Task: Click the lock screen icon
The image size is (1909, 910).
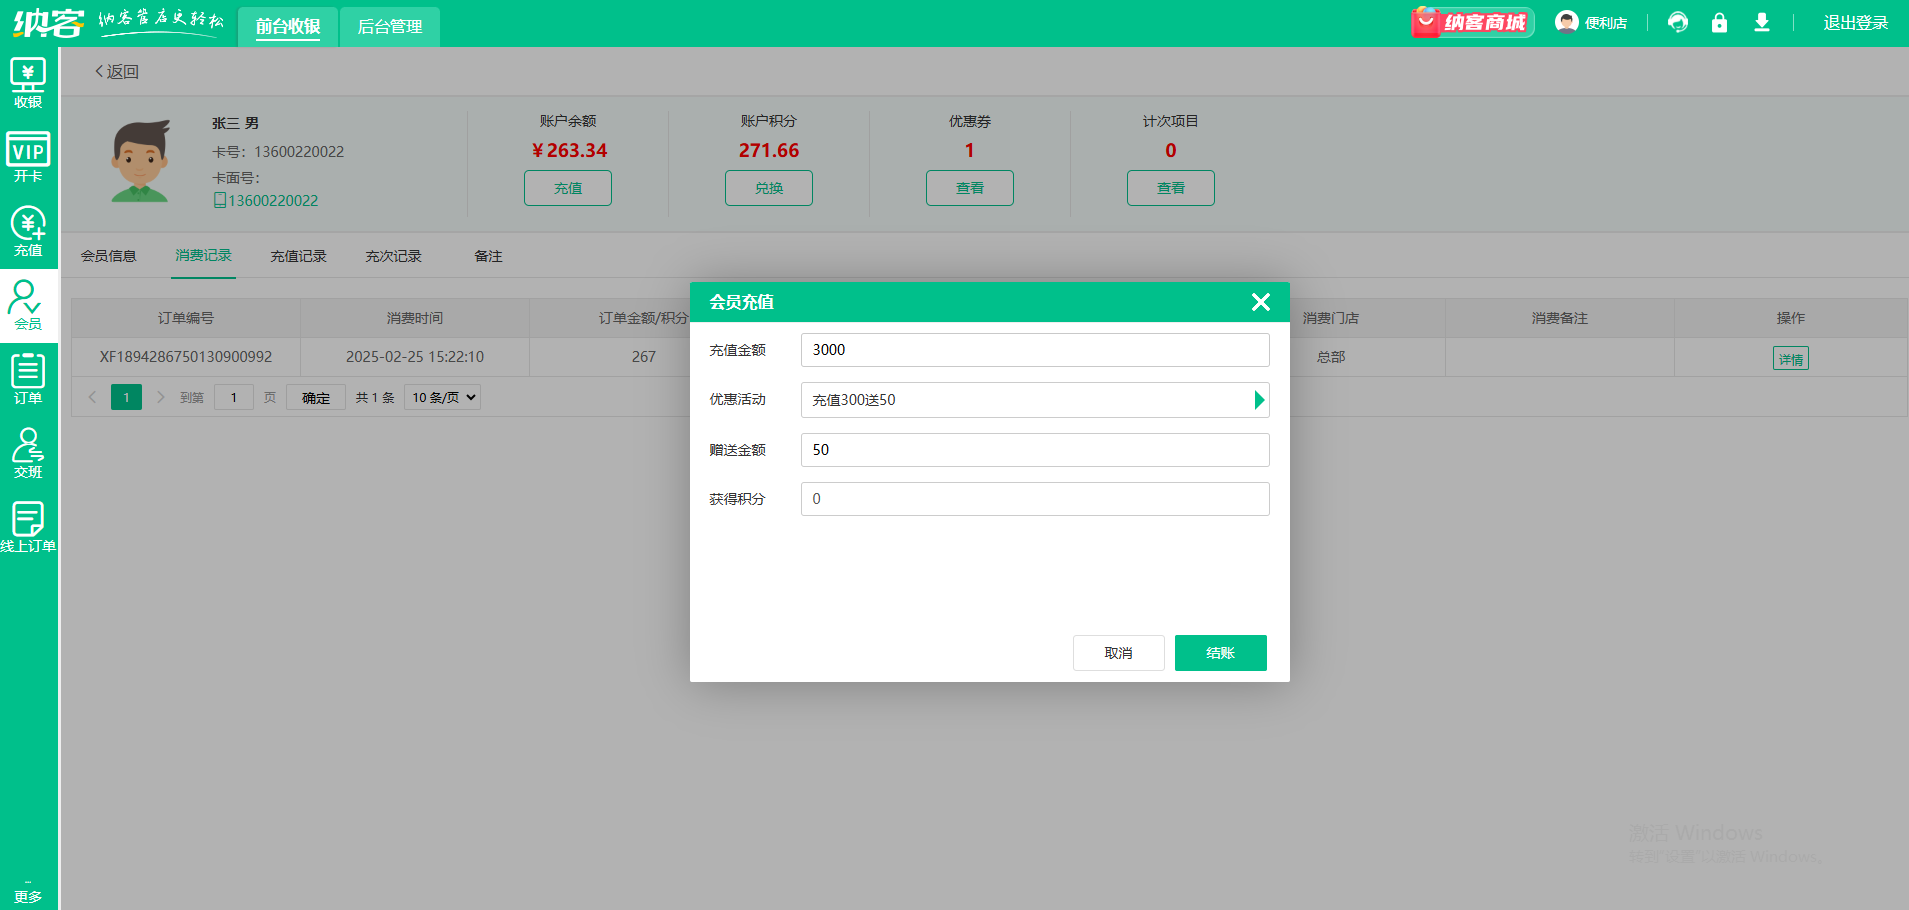Action: pyautogui.click(x=1719, y=22)
